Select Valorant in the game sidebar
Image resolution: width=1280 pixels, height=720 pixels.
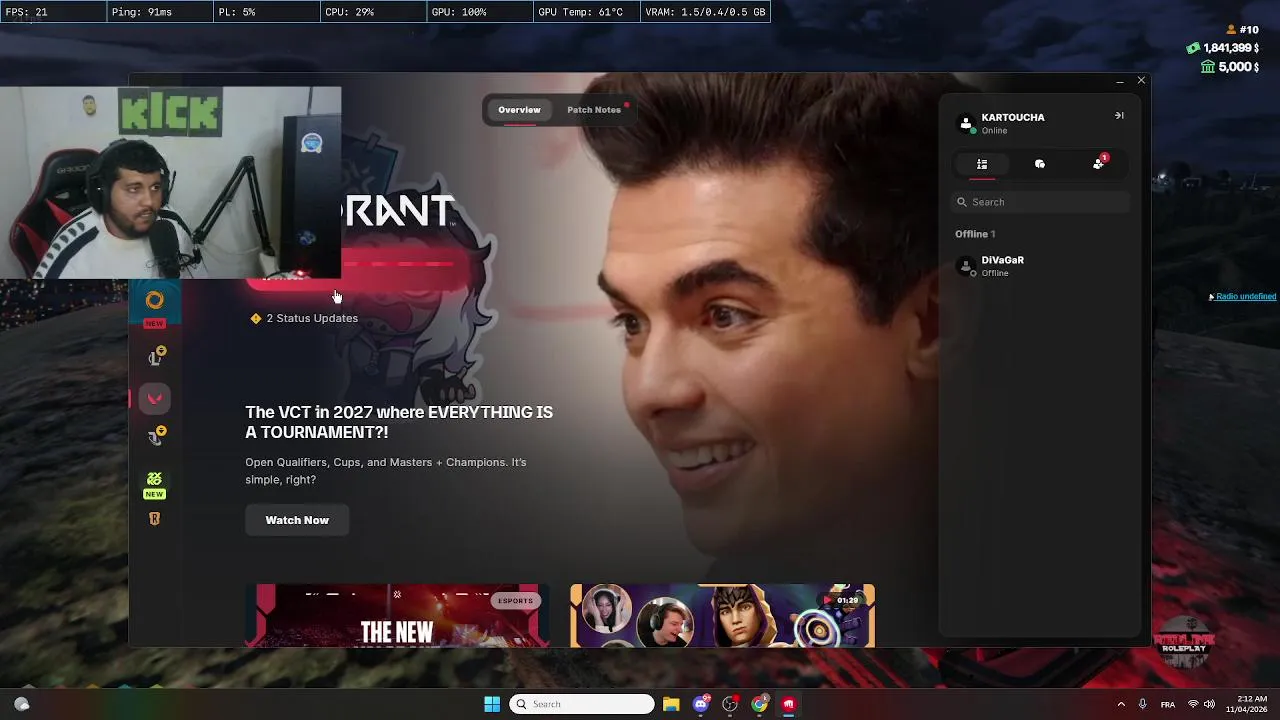tap(154, 398)
